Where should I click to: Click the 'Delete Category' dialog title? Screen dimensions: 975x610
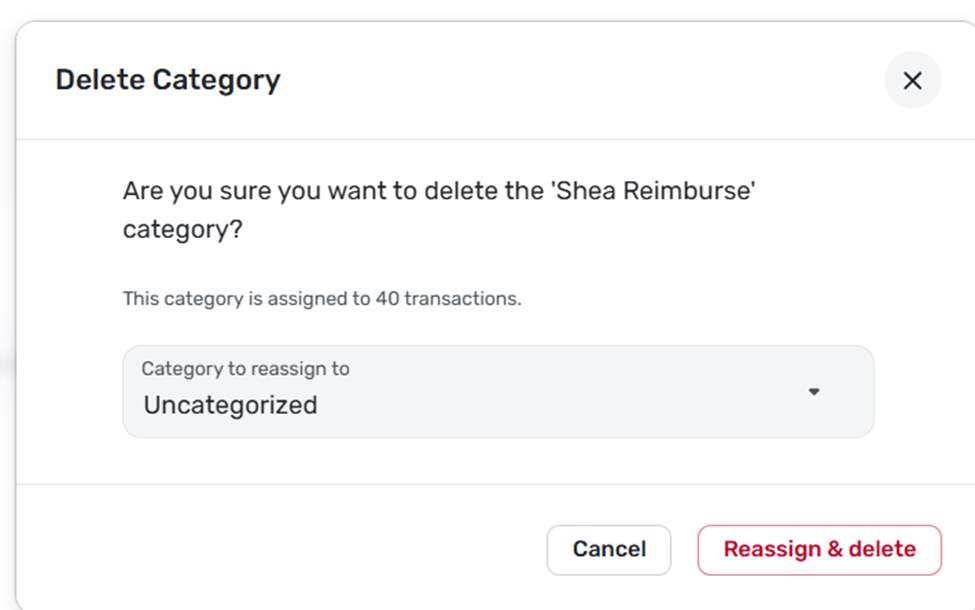(x=168, y=80)
